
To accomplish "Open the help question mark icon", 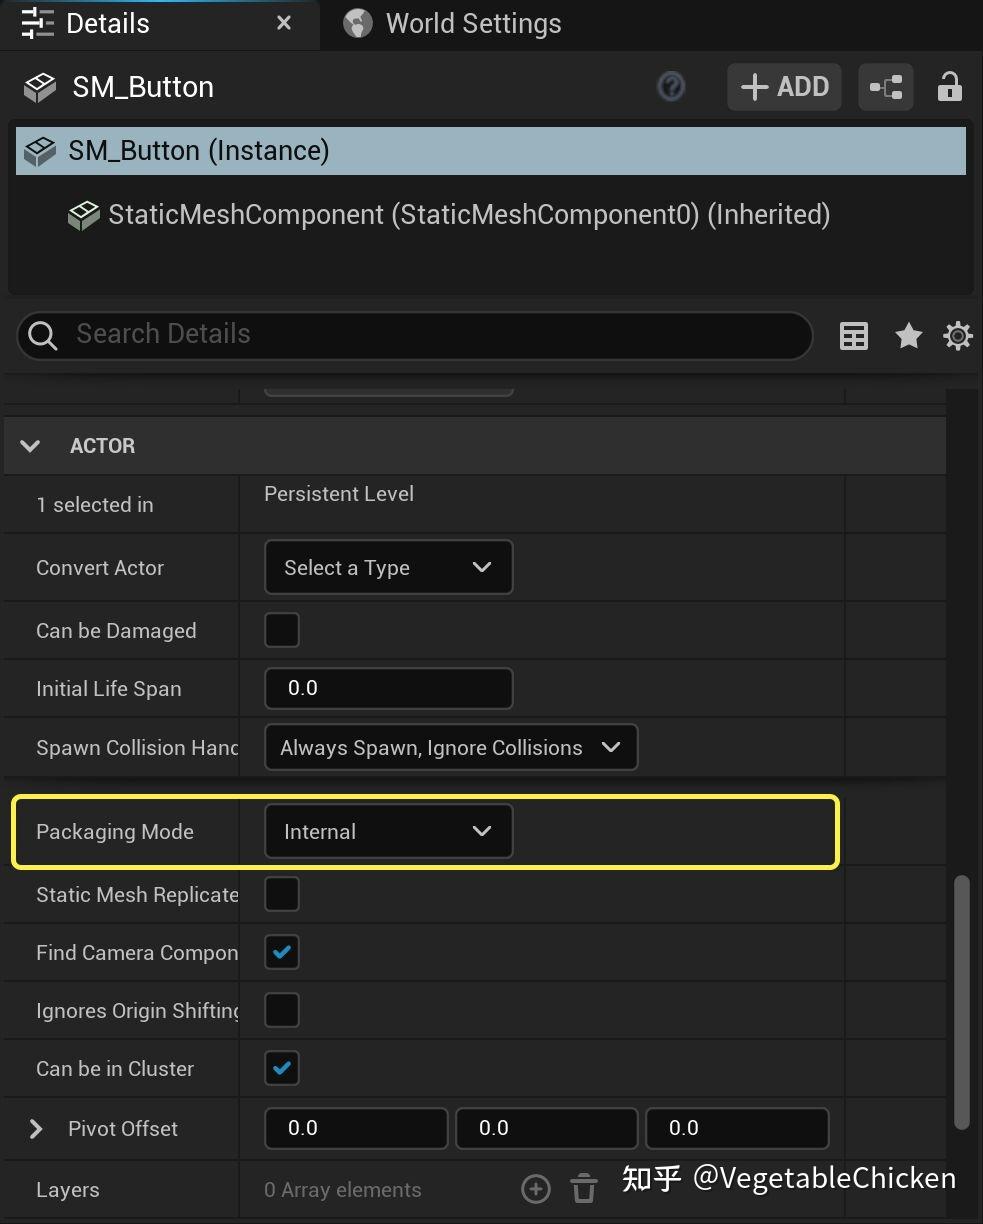I will (670, 87).
